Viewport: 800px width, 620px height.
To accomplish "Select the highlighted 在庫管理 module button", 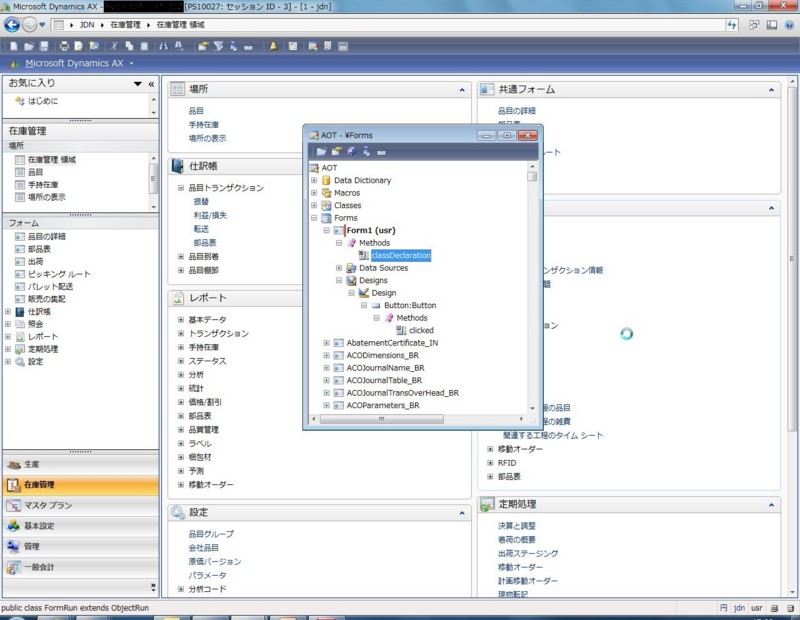I will 81,485.
